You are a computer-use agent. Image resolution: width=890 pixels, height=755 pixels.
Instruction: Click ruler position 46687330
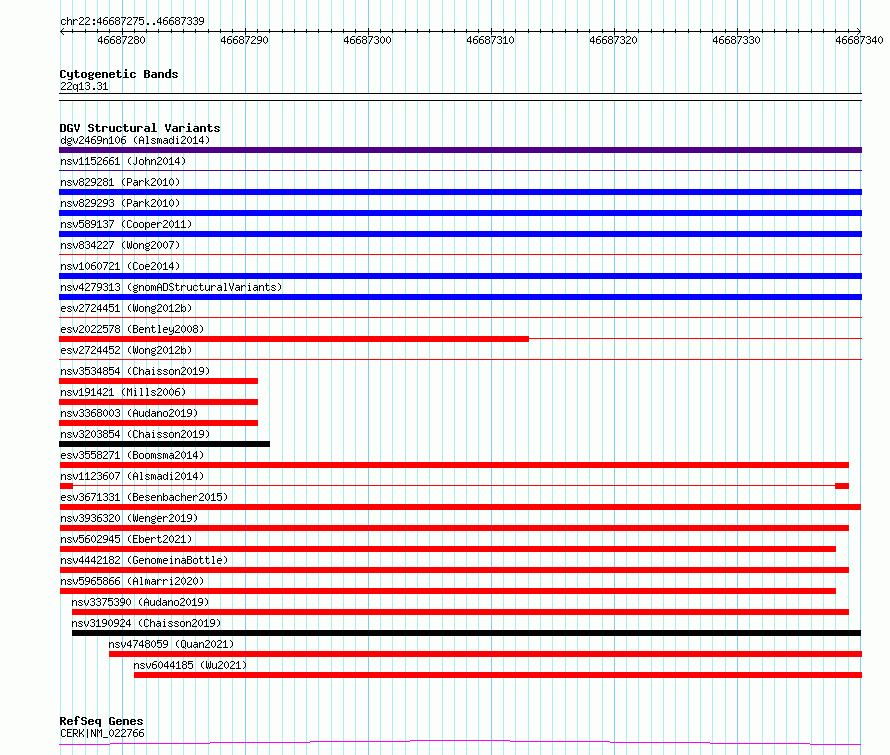click(736, 40)
